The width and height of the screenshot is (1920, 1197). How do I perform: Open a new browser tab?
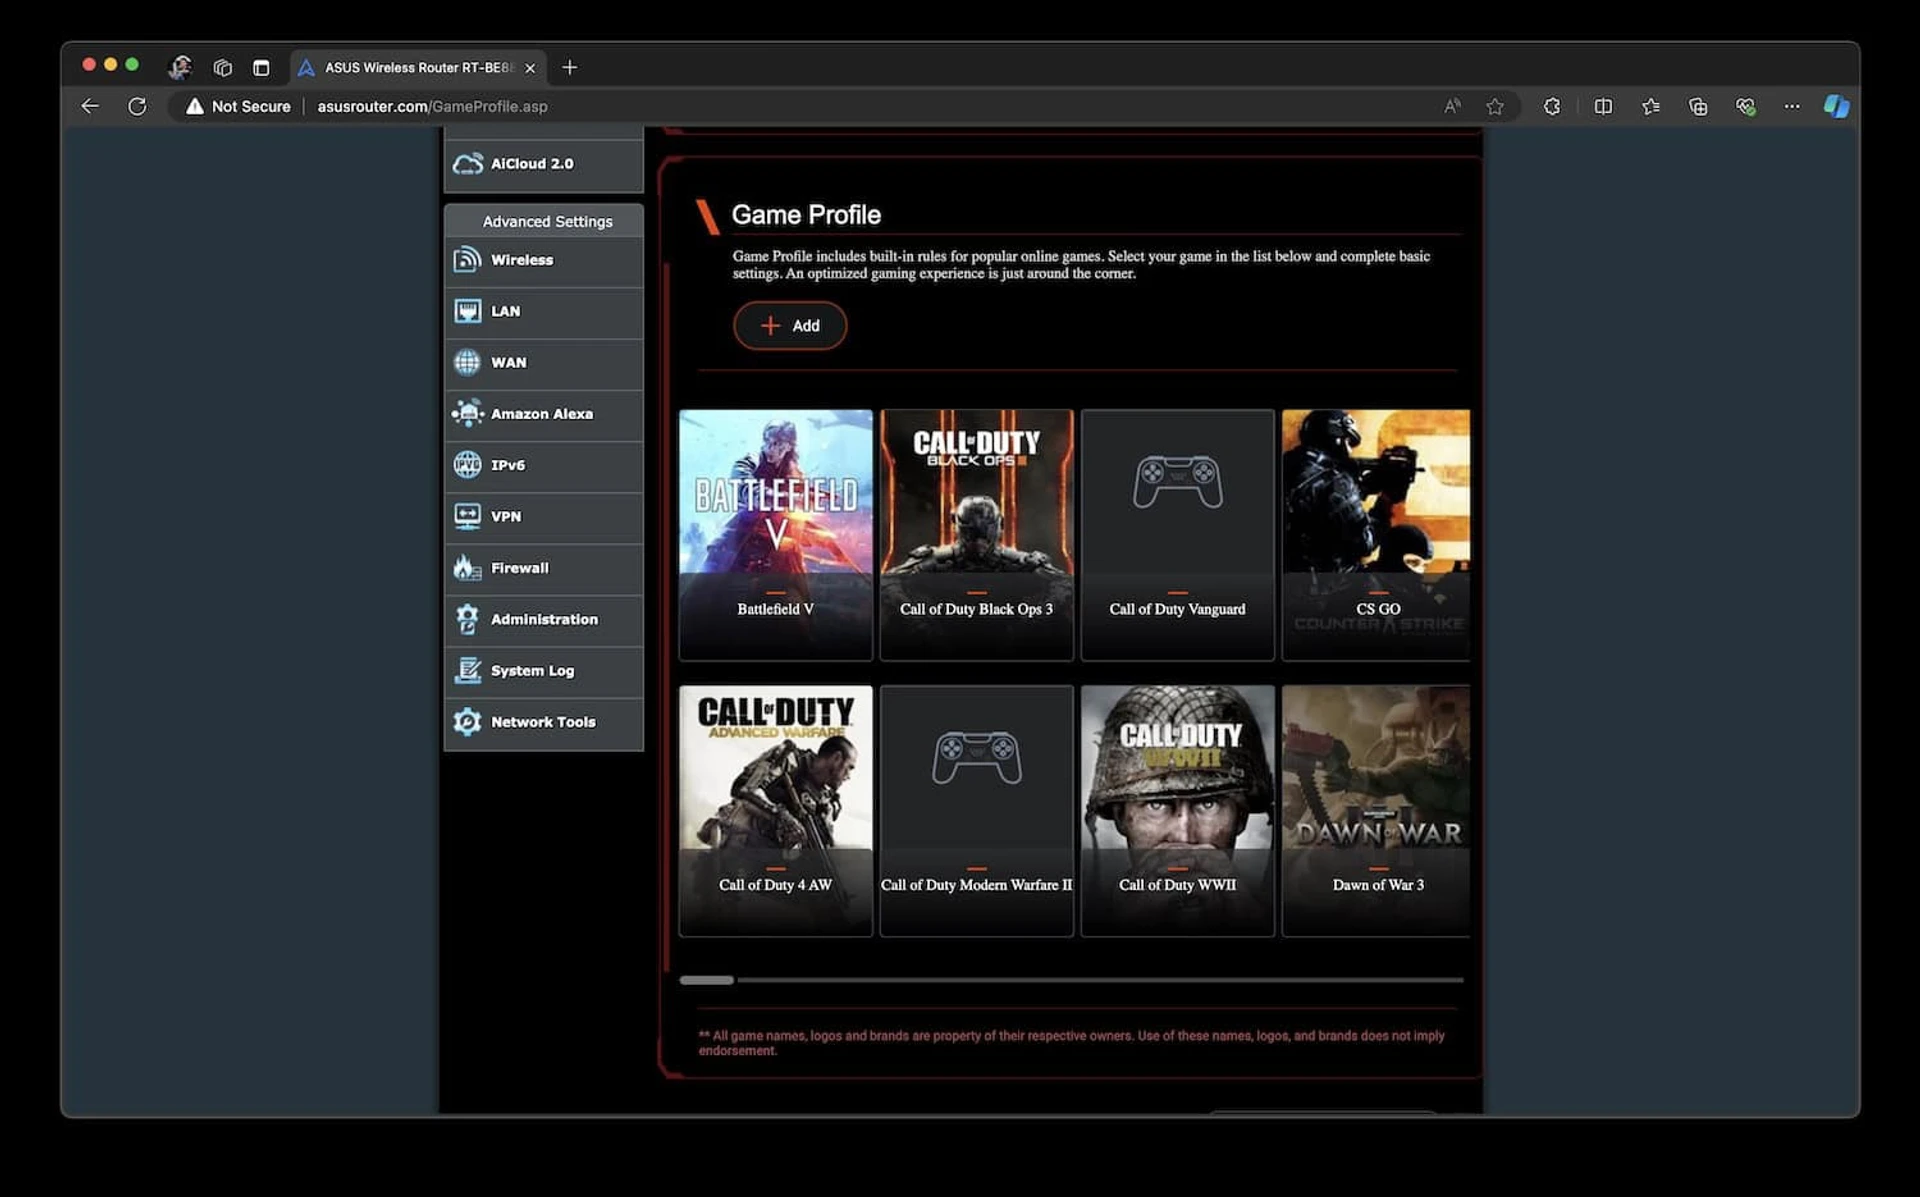[x=570, y=67]
